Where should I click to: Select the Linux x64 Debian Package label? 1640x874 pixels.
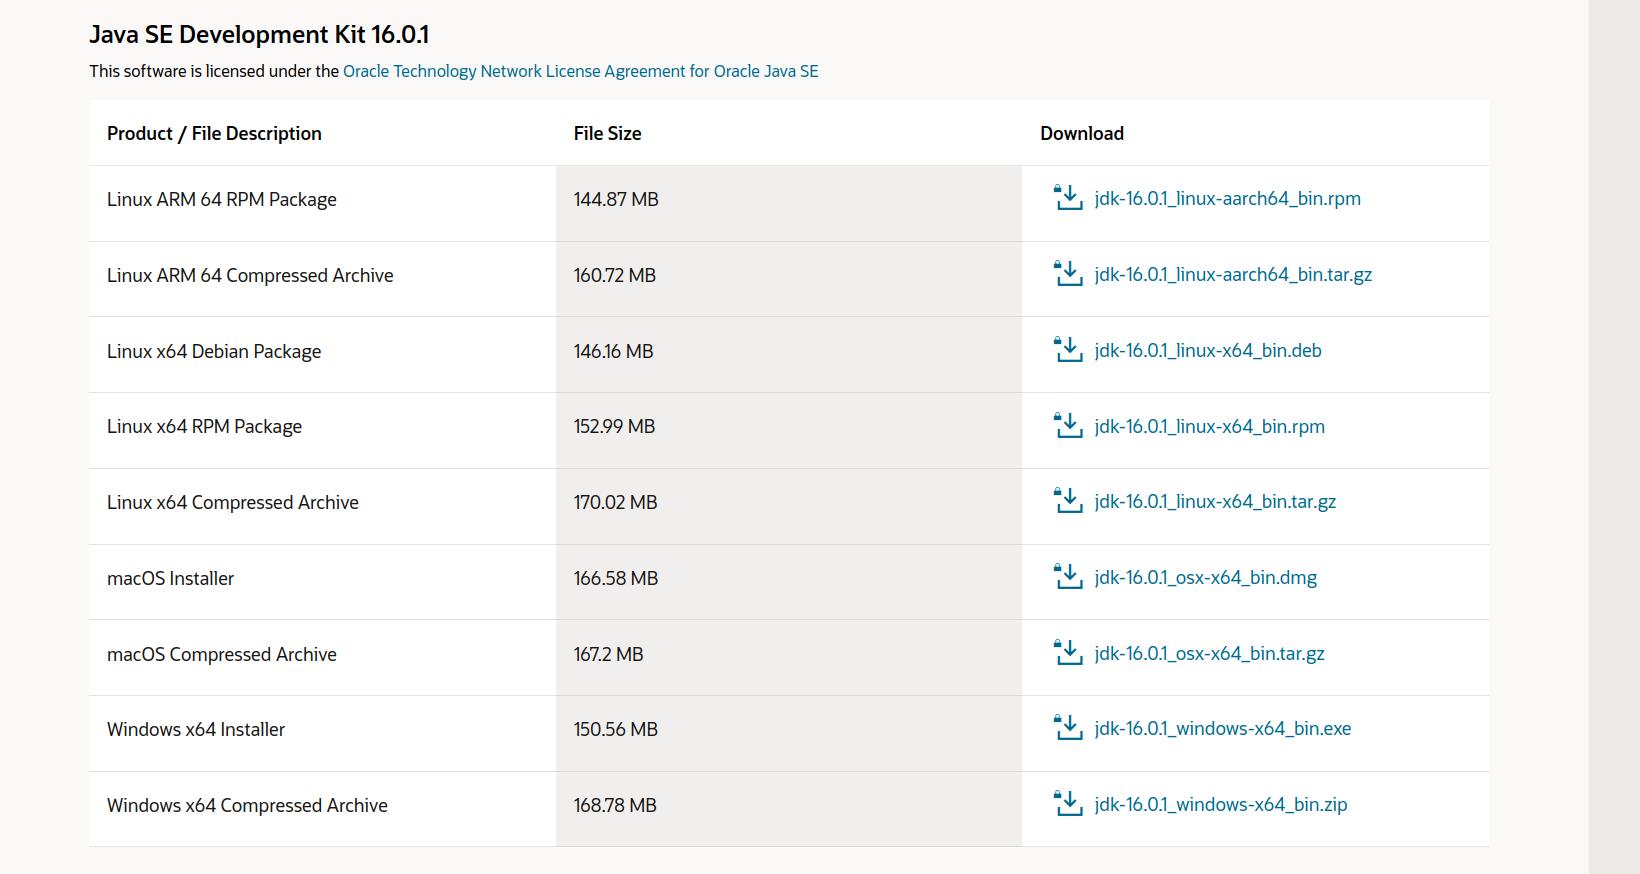(x=214, y=351)
